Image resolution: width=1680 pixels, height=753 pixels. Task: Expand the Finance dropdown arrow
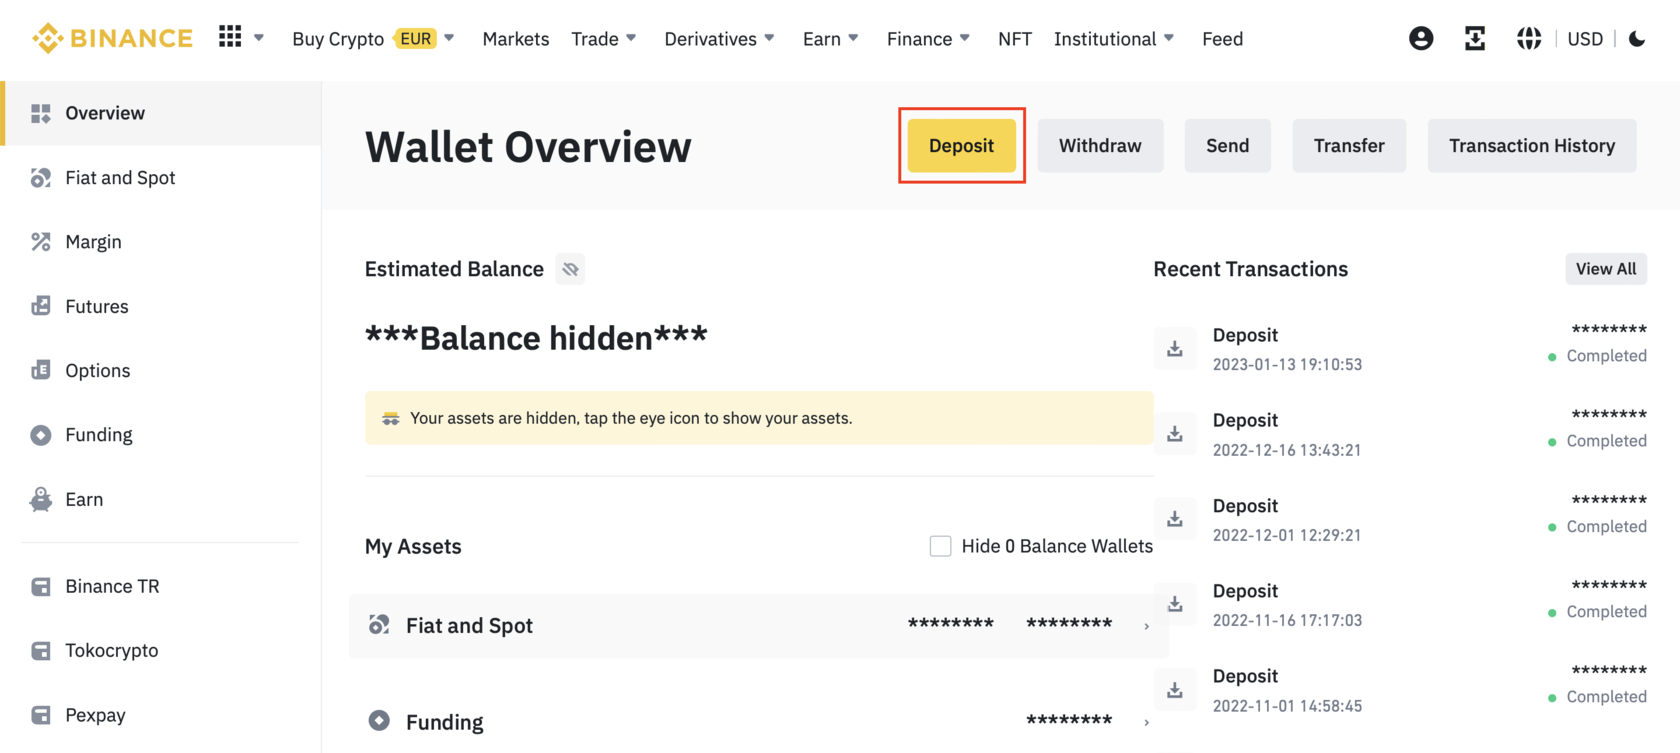point(965,38)
